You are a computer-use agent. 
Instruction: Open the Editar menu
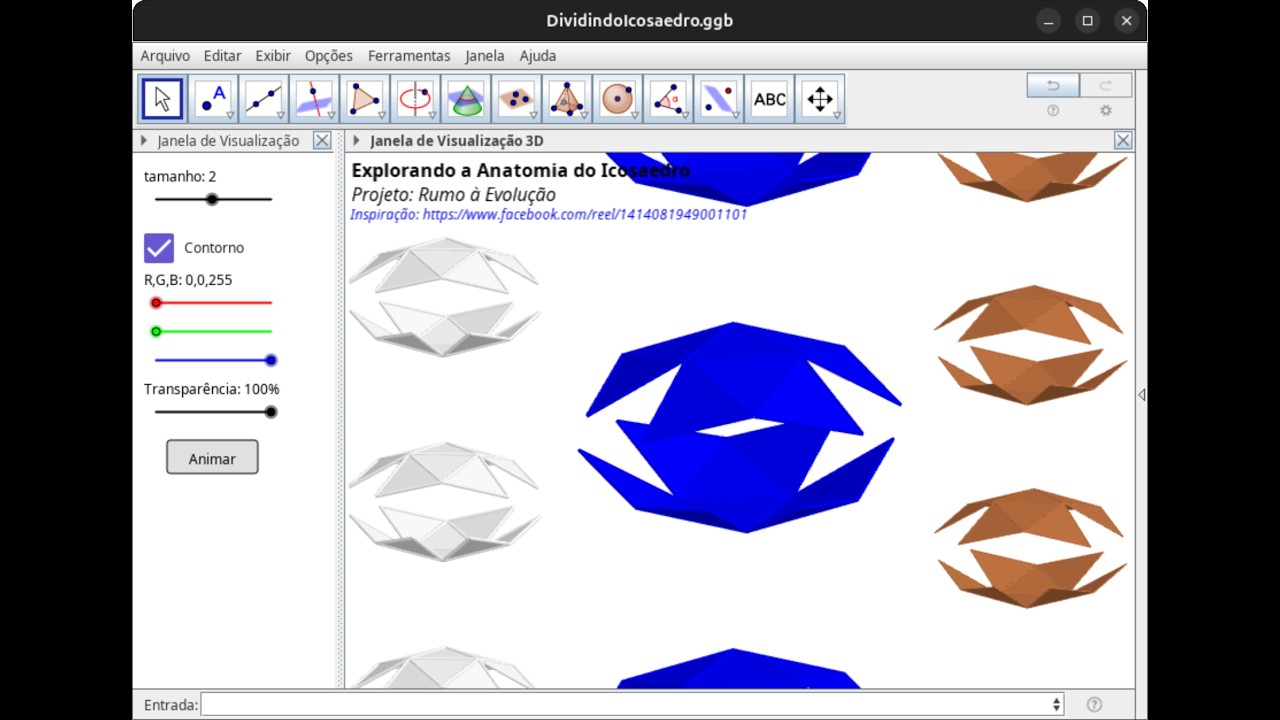223,56
